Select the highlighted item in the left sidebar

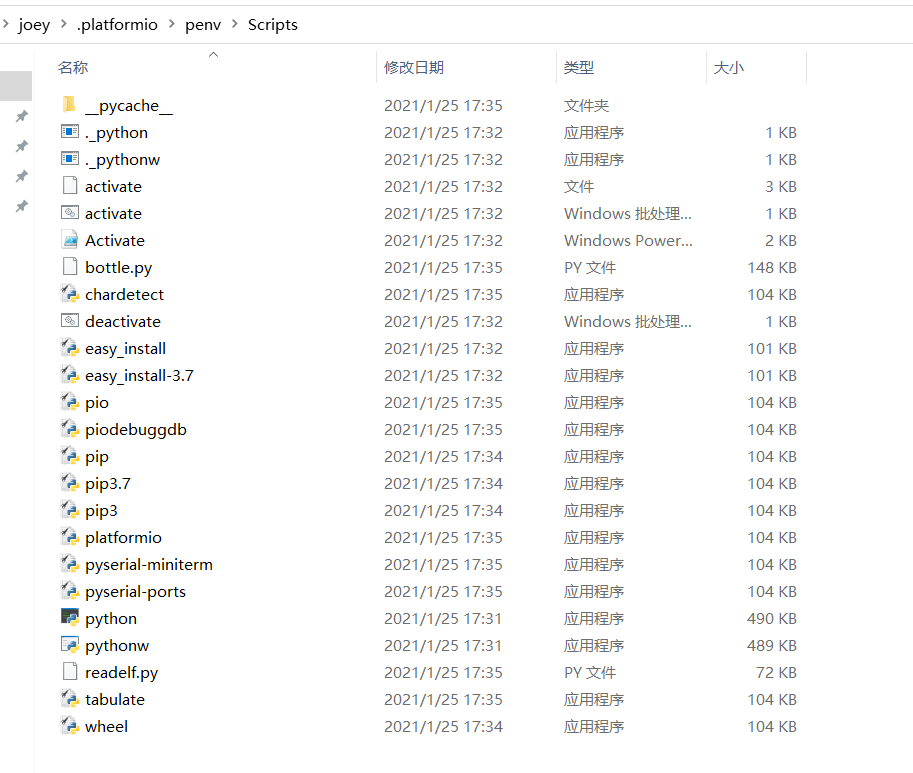[x=16, y=86]
